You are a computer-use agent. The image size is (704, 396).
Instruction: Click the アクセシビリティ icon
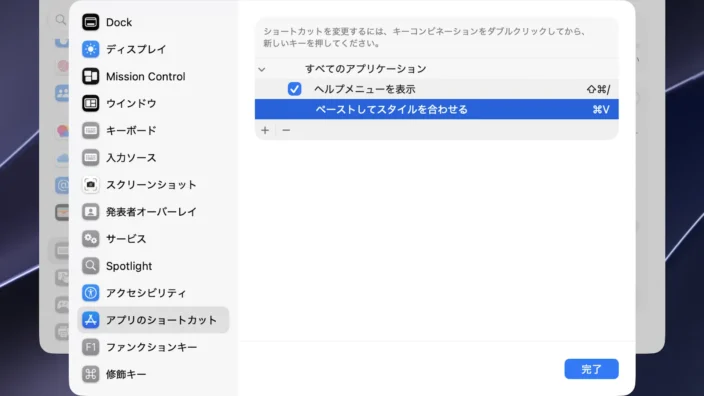90,293
